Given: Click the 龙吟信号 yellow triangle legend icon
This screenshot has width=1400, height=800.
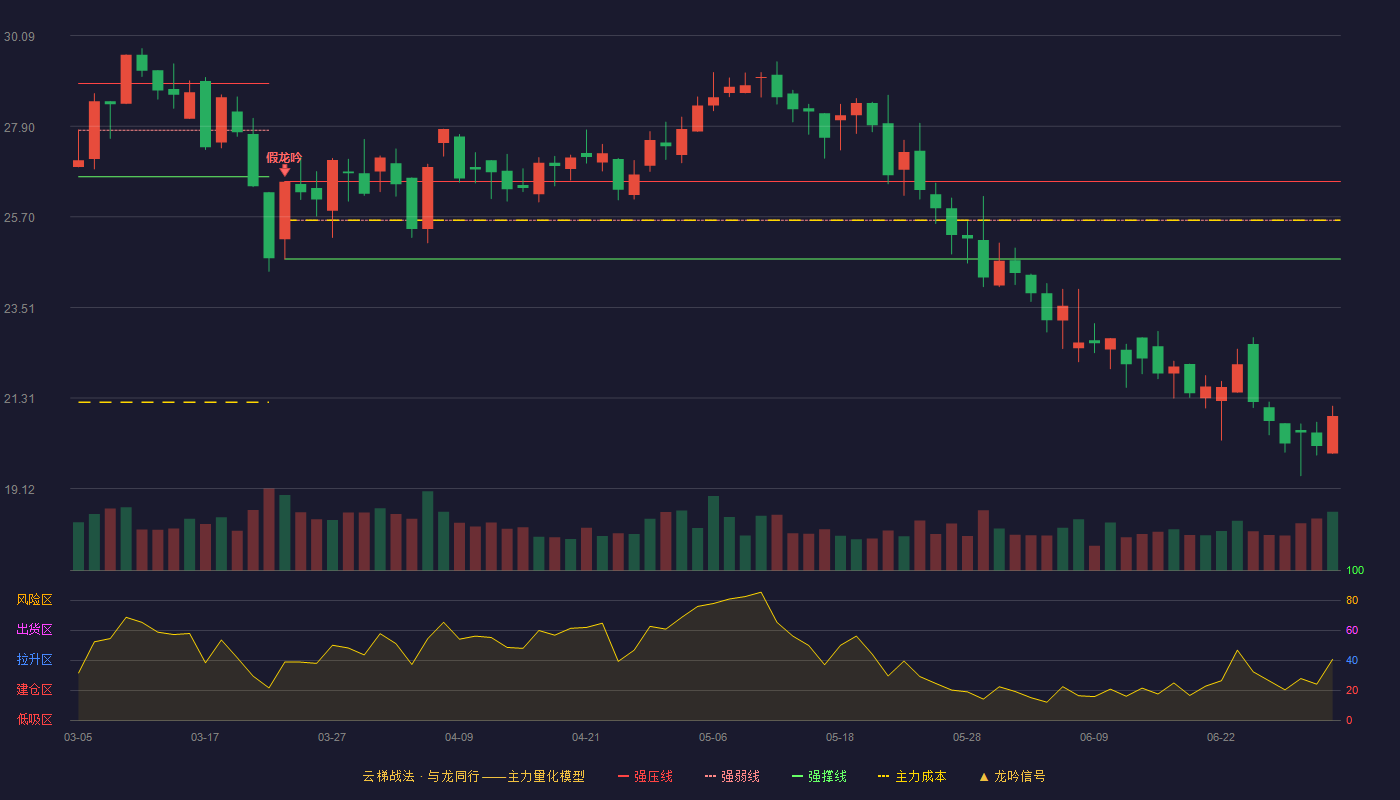Looking at the screenshot, I should [984, 776].
